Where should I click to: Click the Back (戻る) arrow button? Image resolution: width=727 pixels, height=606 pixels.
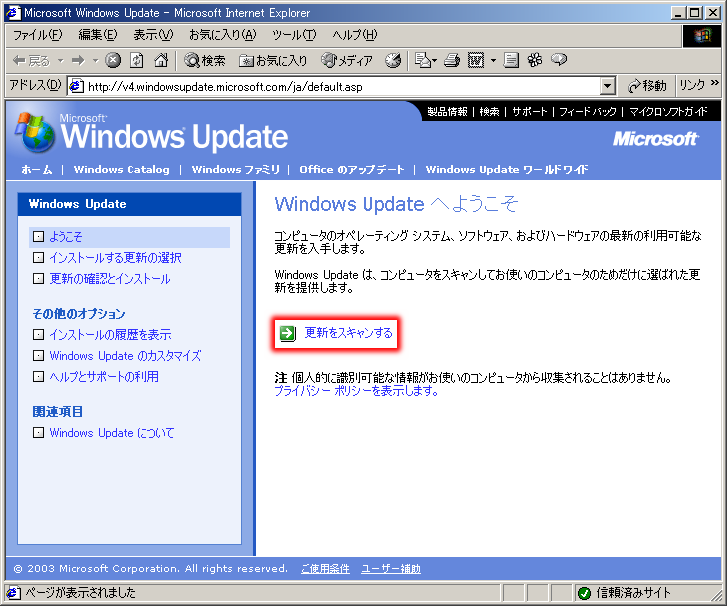tap(31, 60)
